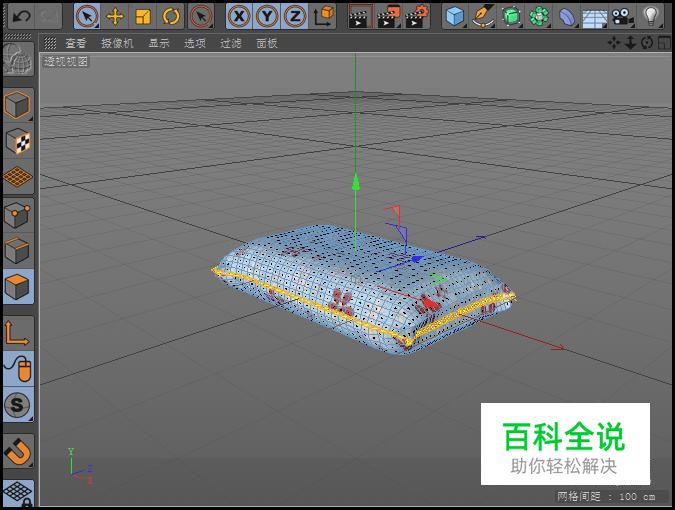Select the Rotate tool
675x510 pixels.
coord(171,16)
